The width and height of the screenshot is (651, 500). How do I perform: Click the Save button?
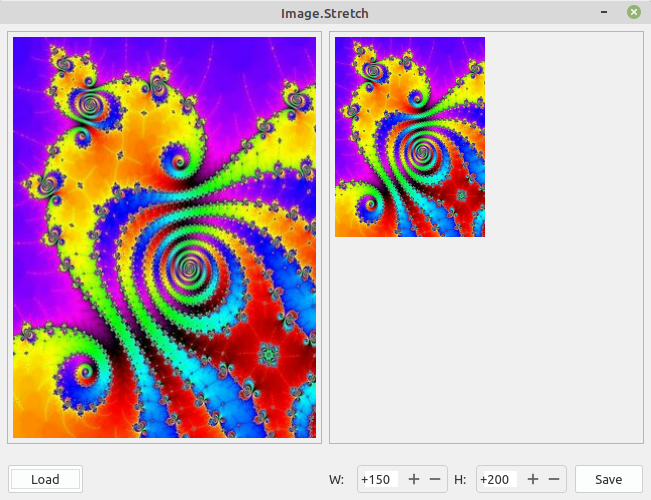(609, 479)
